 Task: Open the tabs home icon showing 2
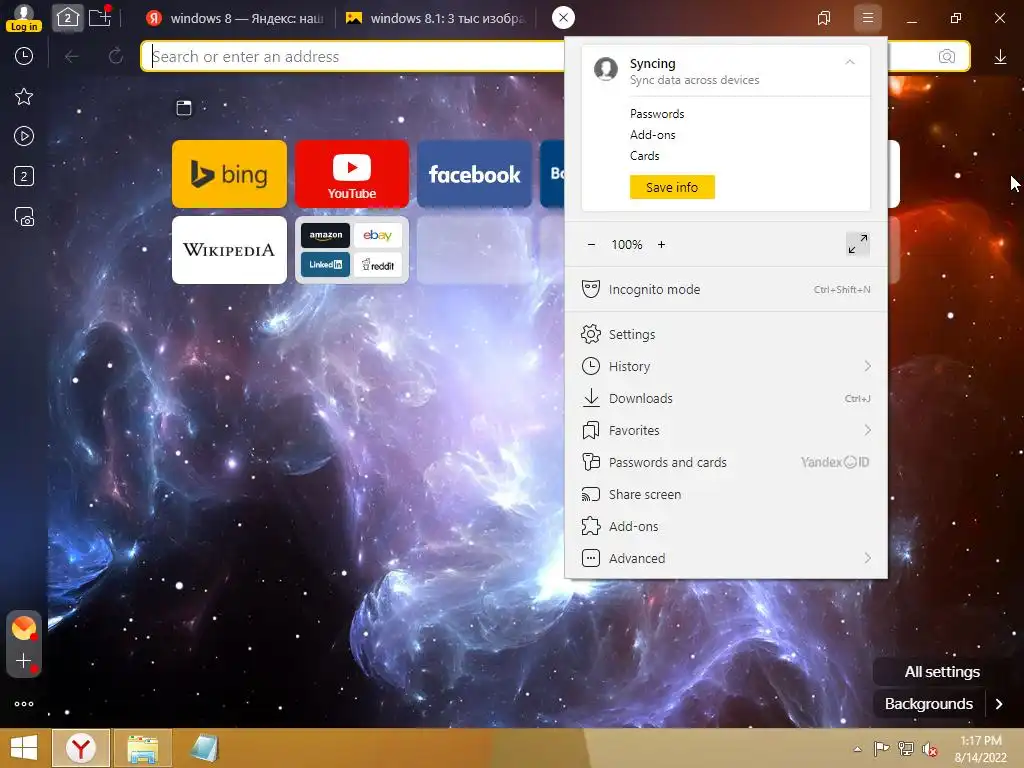point(67,18)
